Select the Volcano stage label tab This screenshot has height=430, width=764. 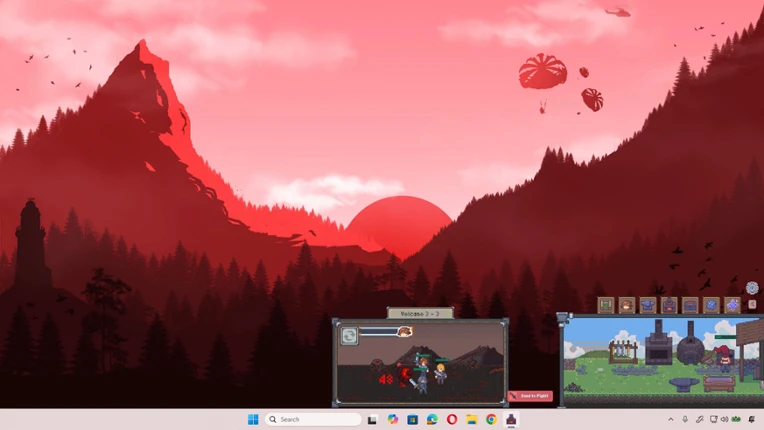point(420,314)
